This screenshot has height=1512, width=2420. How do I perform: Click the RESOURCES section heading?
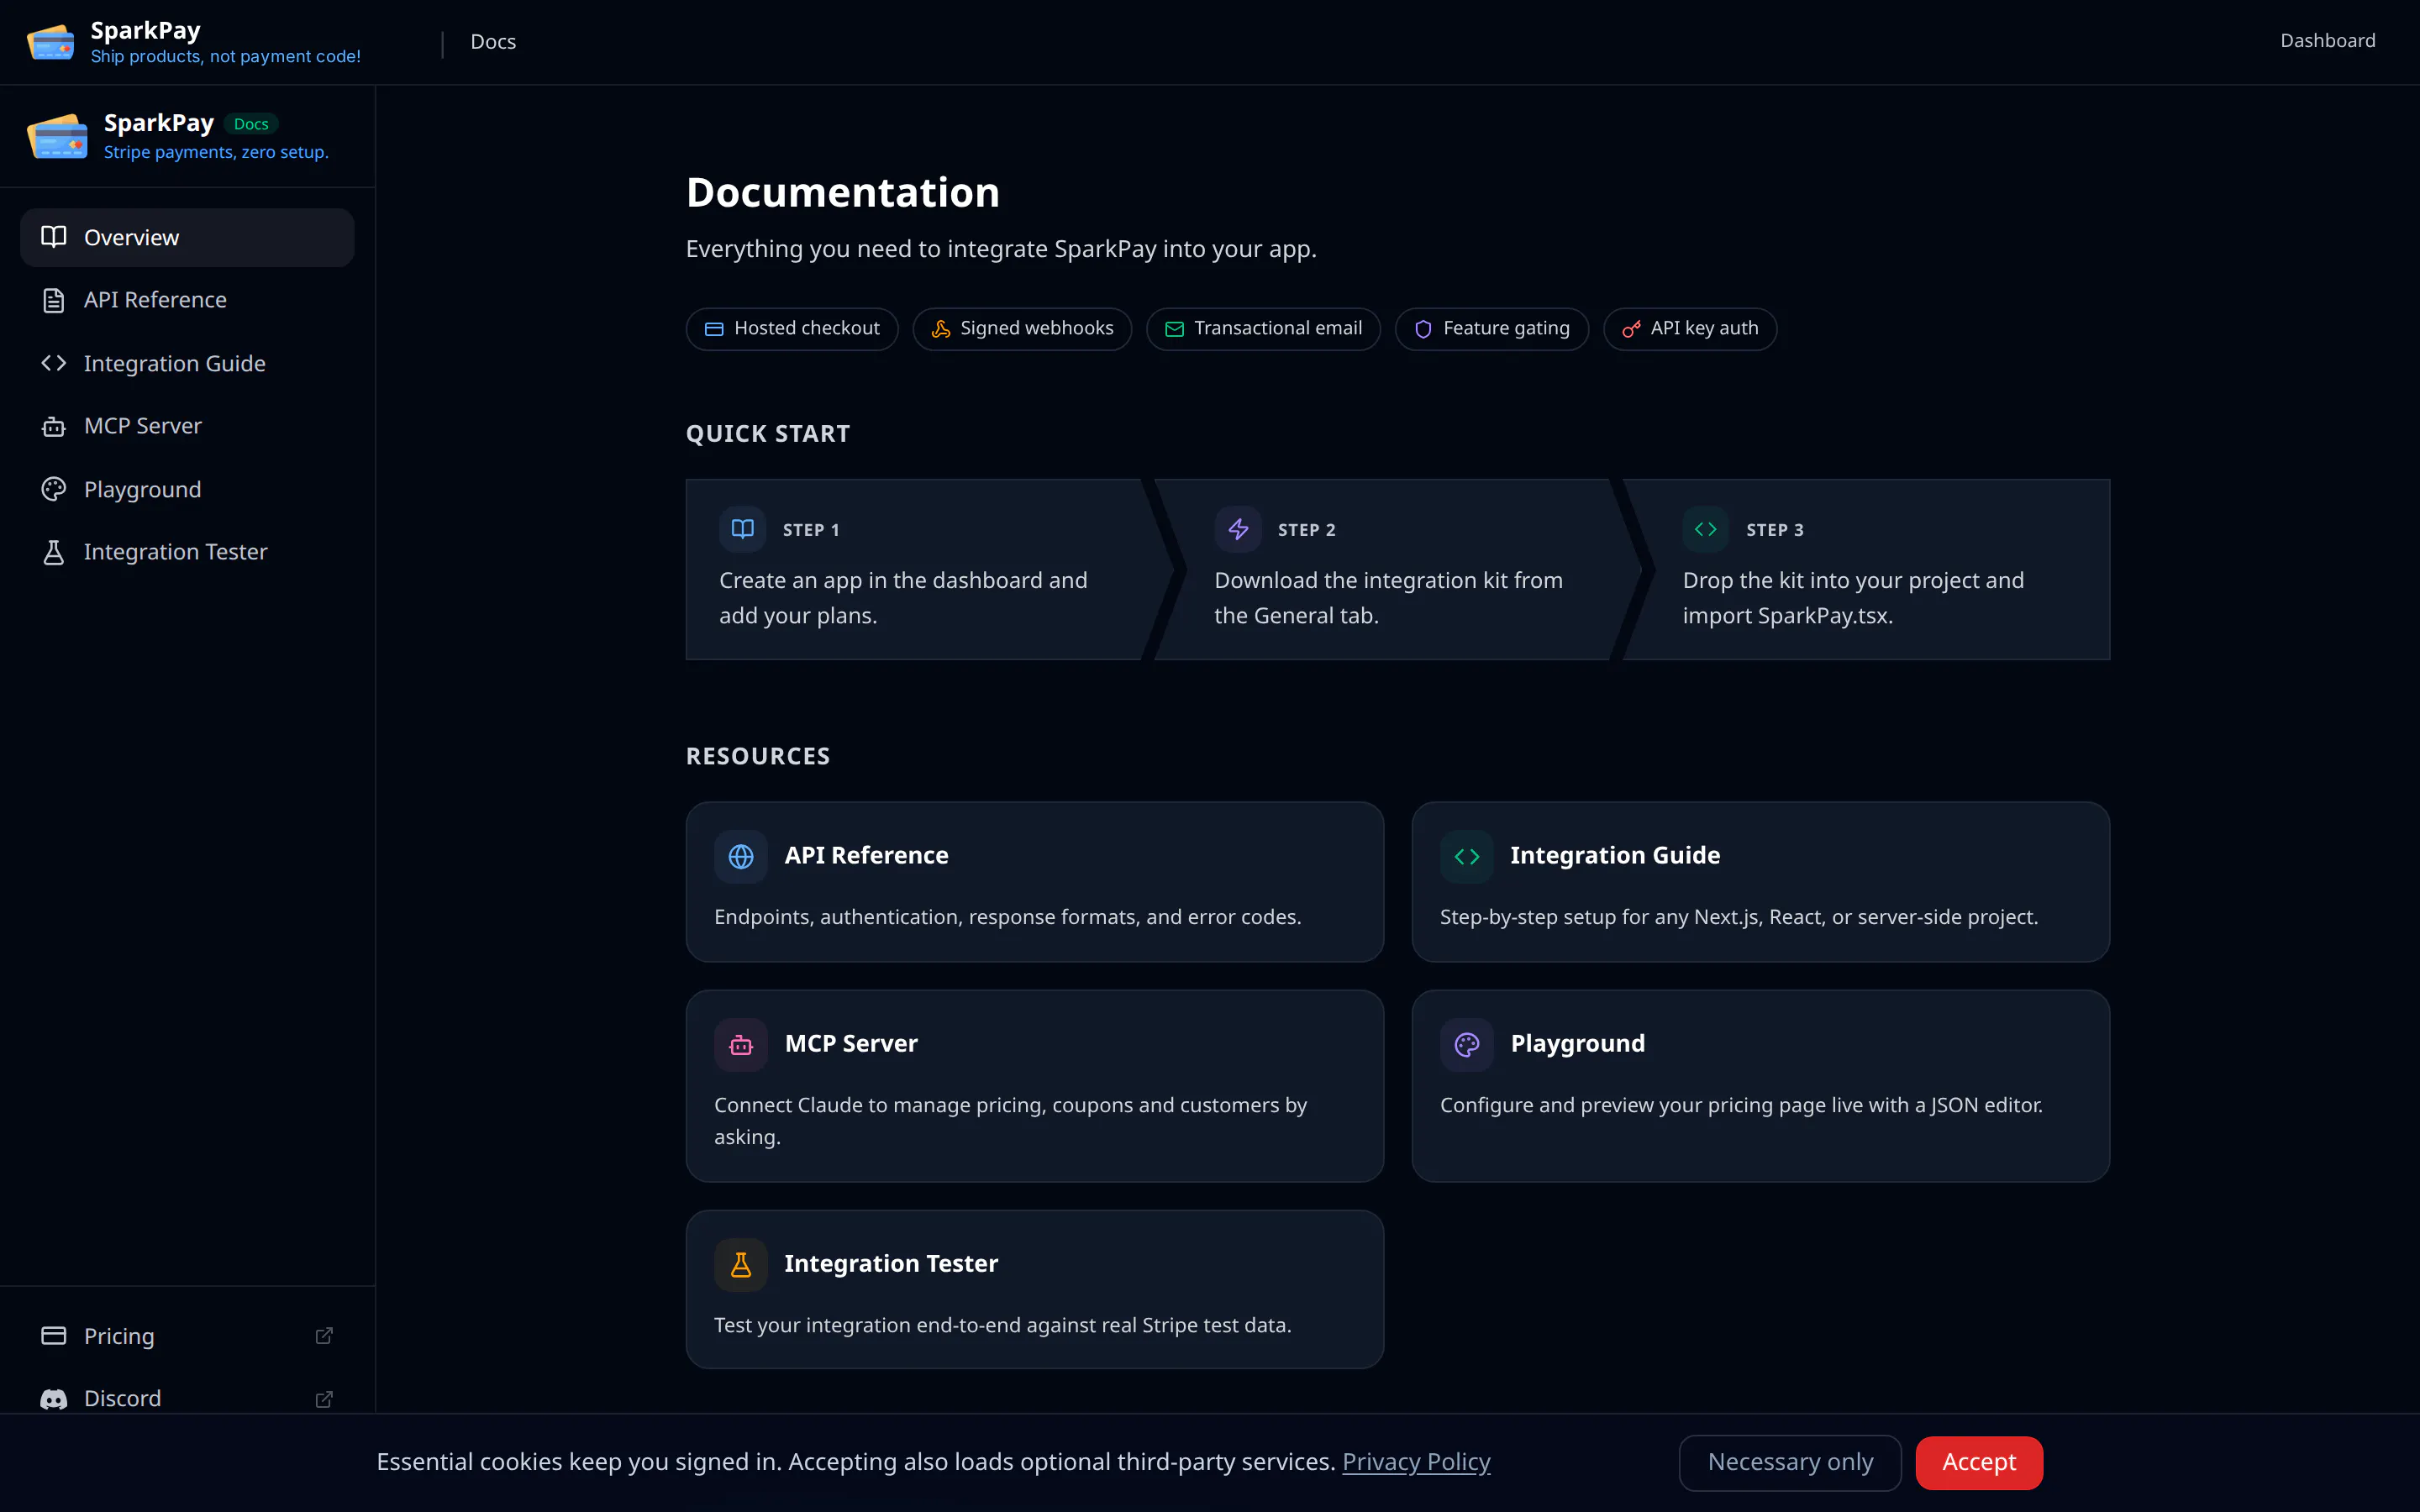[758, 757]
